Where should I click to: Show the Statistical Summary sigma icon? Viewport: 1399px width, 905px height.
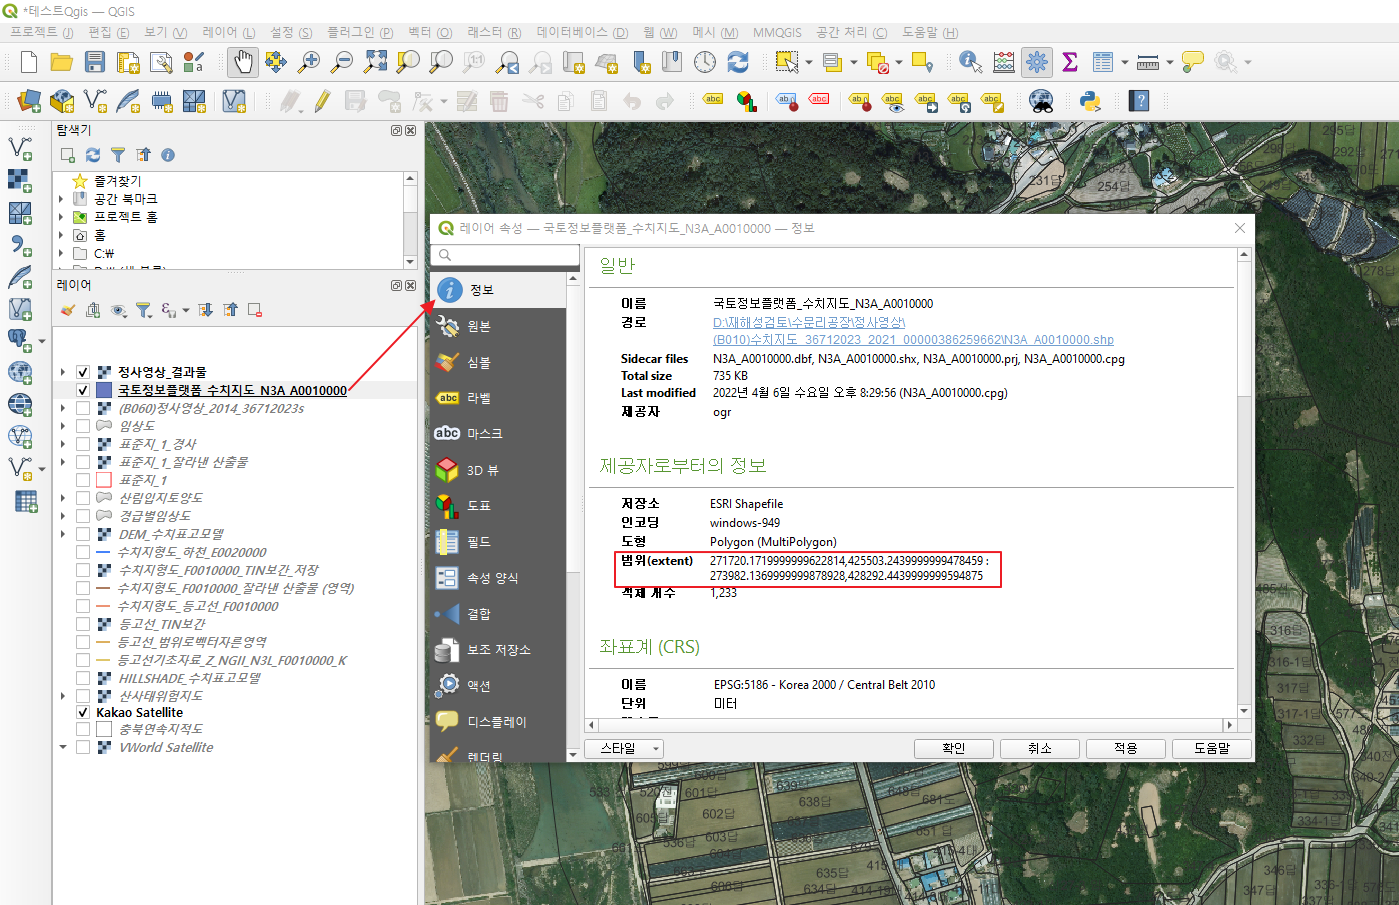pos(1070,62)
